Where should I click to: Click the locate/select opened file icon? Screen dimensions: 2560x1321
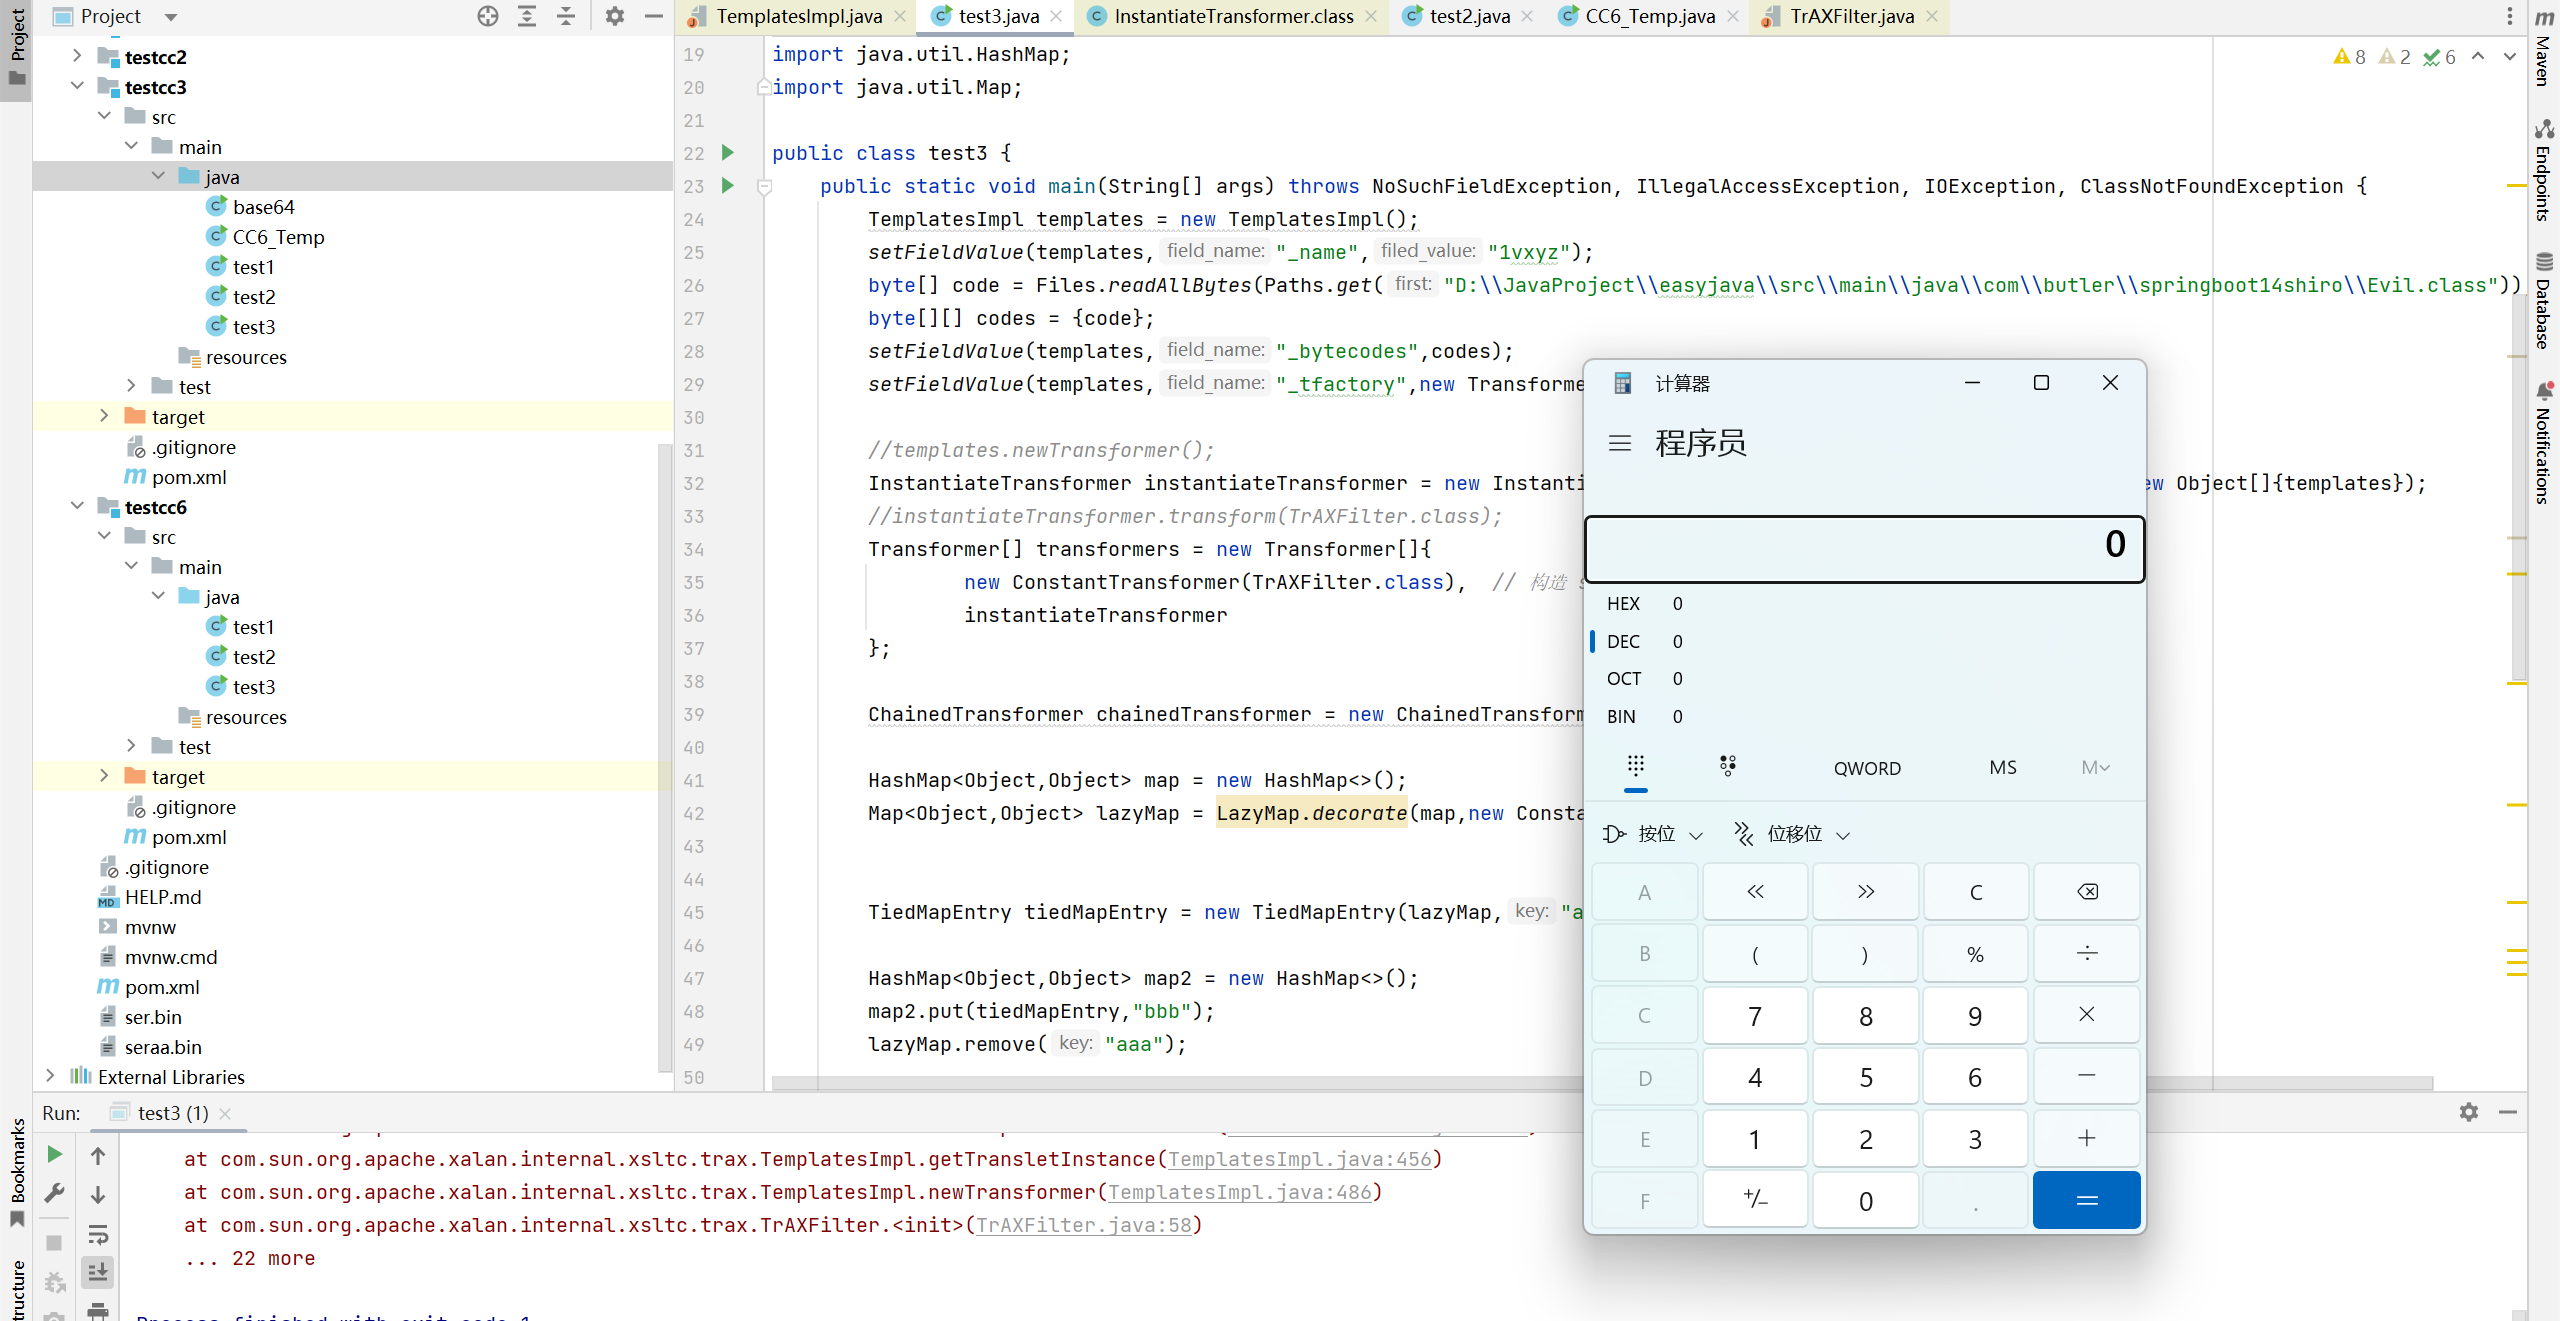pos(488,16)
